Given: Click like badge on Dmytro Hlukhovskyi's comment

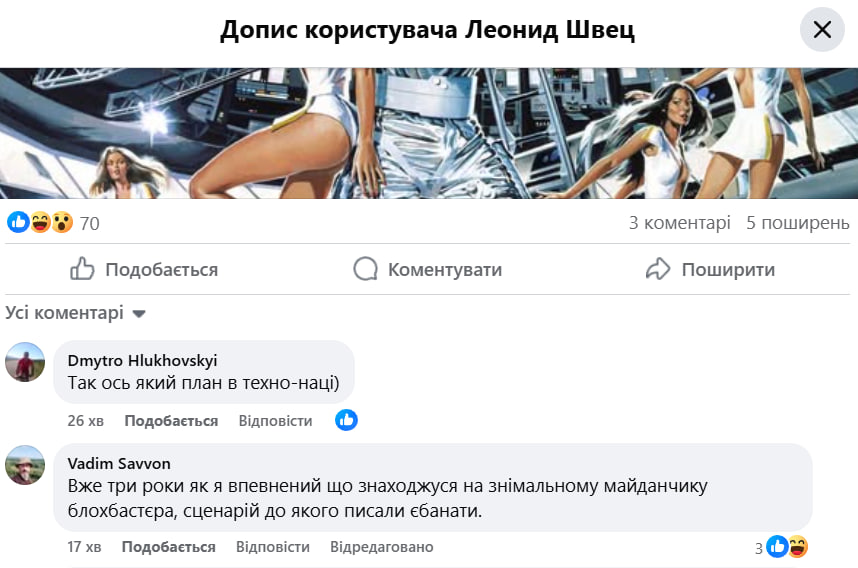Looking at the screenshot, I should (346, 420).
